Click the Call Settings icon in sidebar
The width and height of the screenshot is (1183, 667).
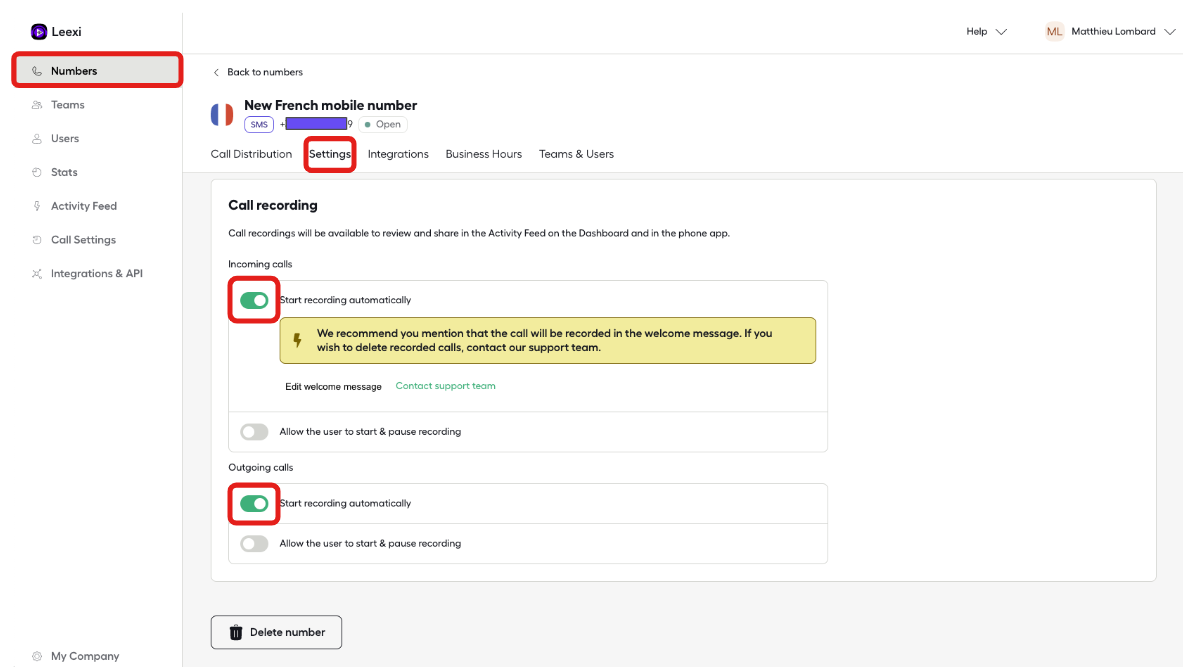[x=36, y=240]
